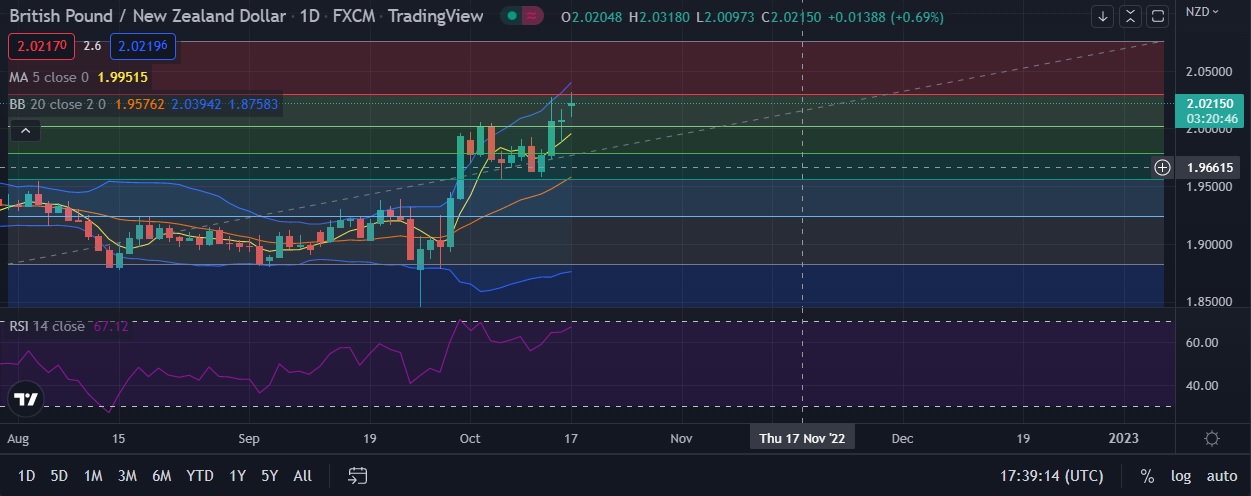Image resolution: width=1251 pixels, height=496 pixels.
Task: Click the 2.05000 price axis label
Action: click(x=1210, y=72)
